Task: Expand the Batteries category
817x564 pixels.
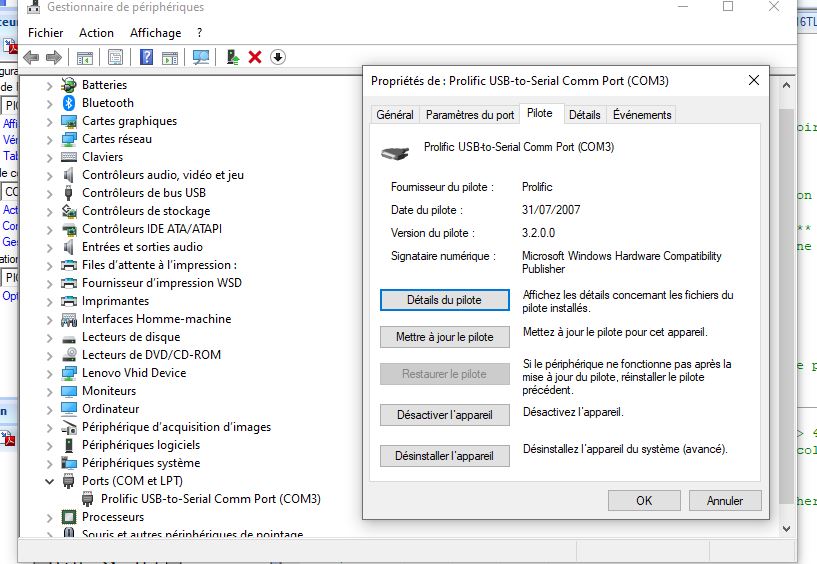Action: click(49, 85)
